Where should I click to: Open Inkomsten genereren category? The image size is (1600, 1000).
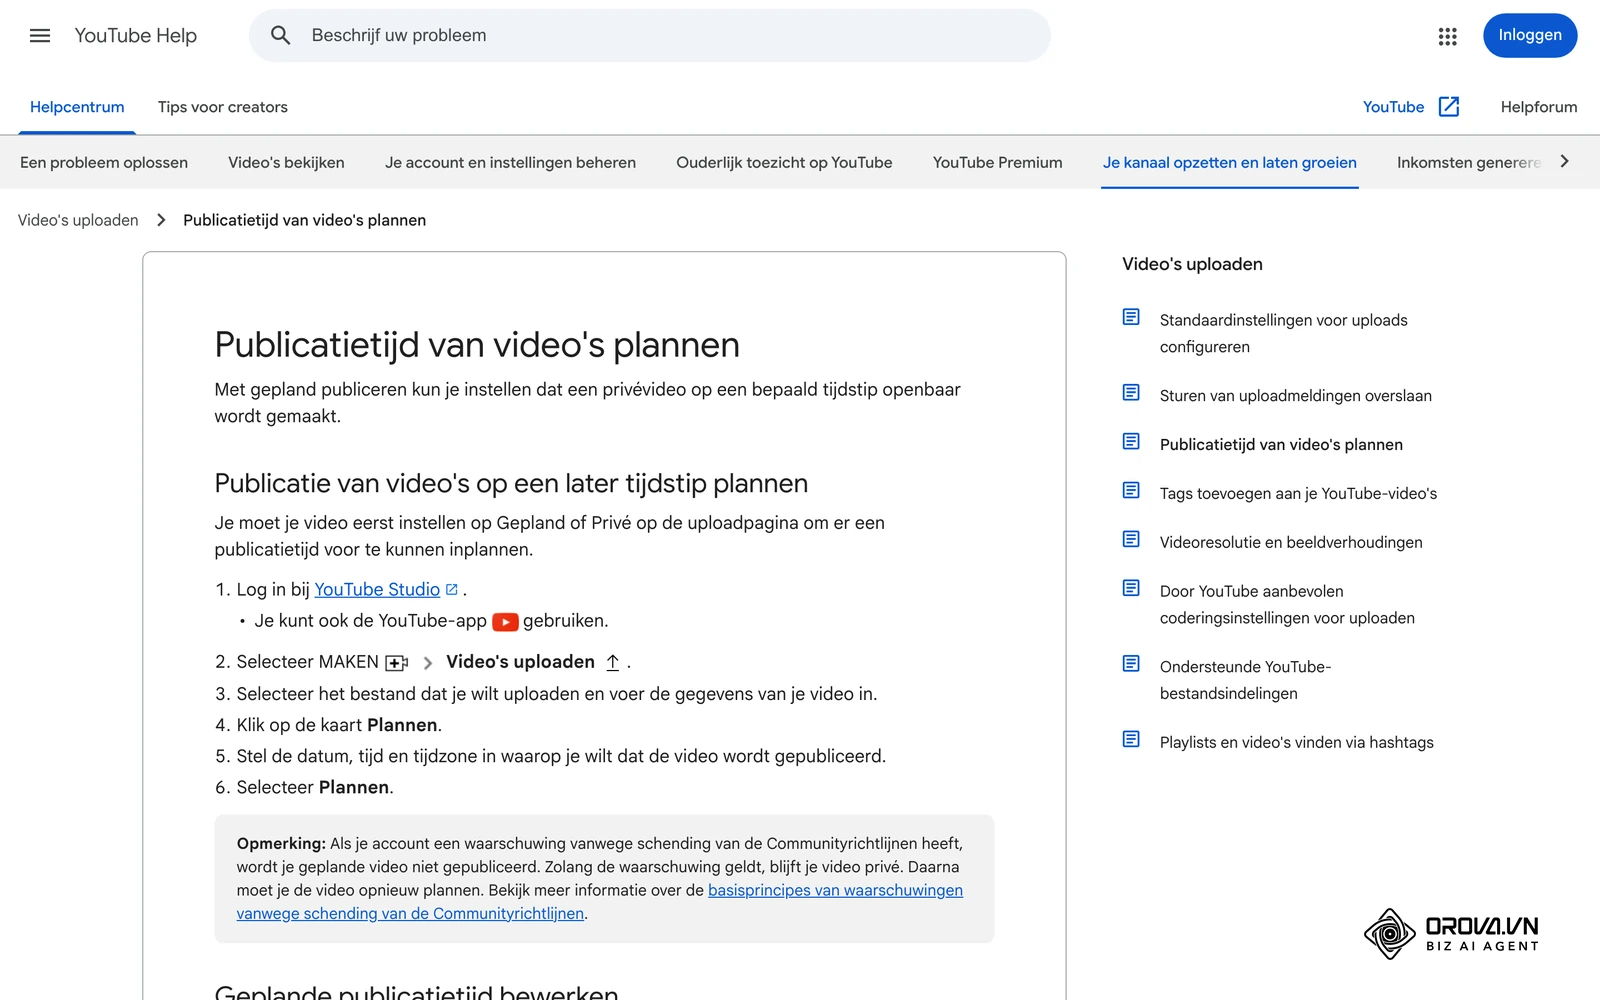[1469, 163]
